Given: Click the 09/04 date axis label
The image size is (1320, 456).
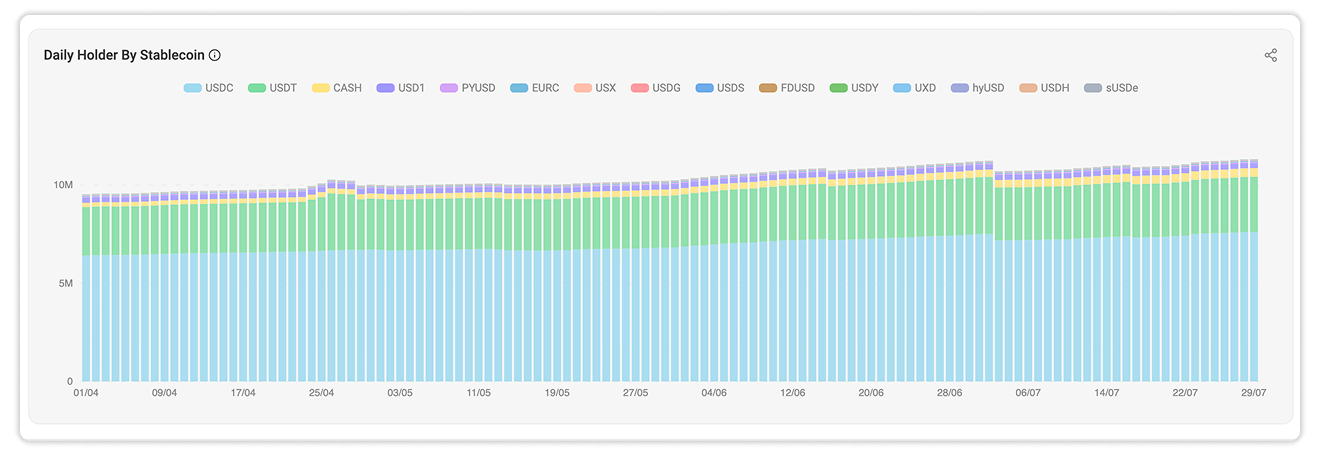Looking at the screenshot, I should tap(164, 393).
